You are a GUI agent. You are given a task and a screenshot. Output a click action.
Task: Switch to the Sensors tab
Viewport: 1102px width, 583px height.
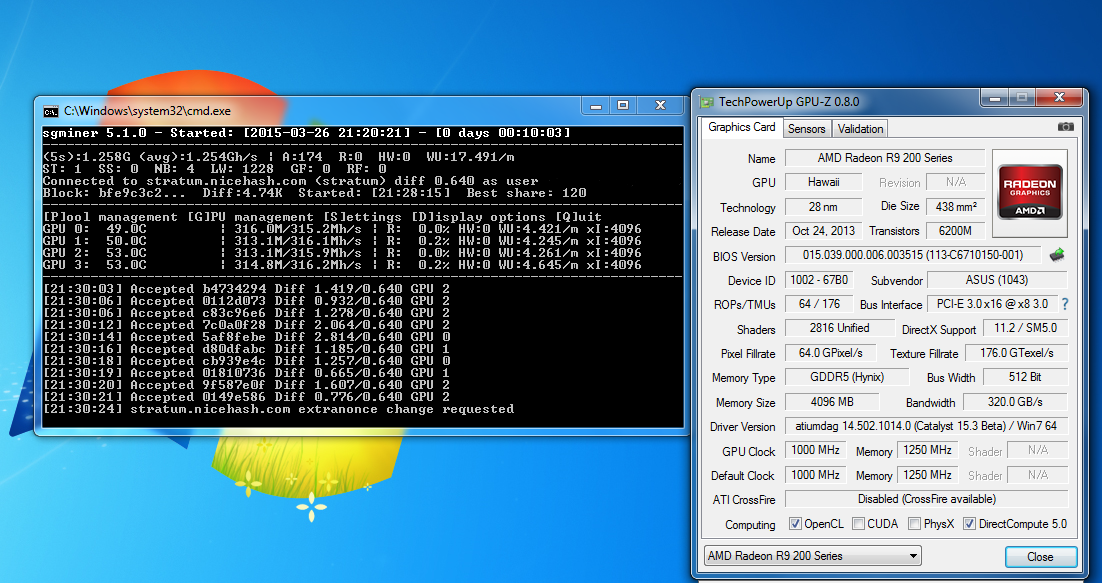(x=806, y=129)
